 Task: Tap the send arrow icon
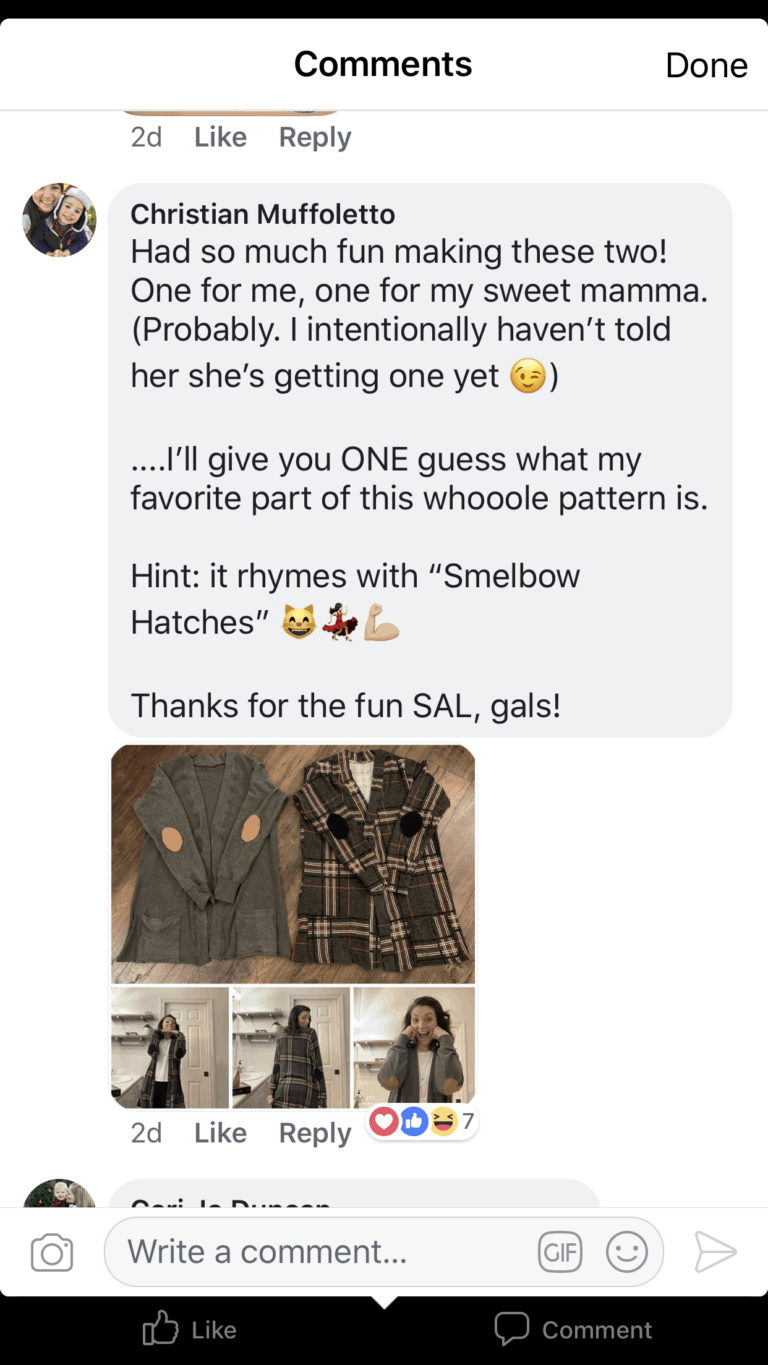pos(715,1252)
